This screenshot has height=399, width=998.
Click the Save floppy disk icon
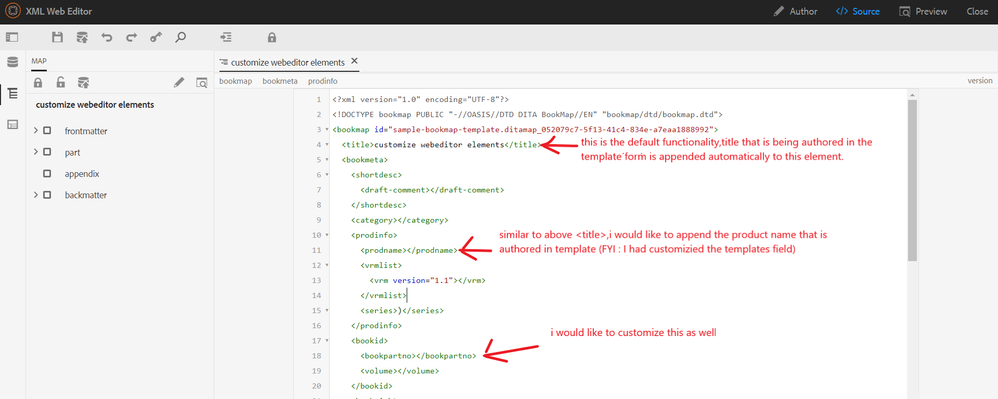pos(57,38)
